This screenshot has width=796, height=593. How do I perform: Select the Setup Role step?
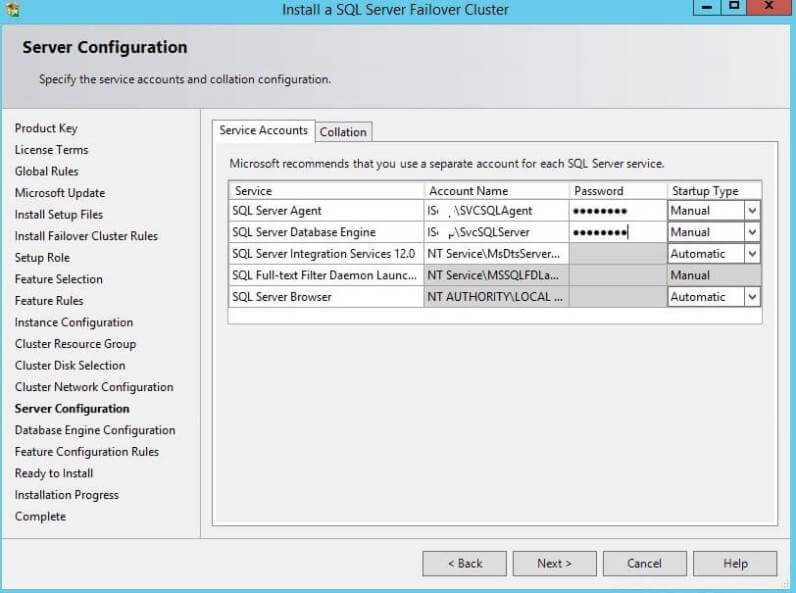pos(42,258)
